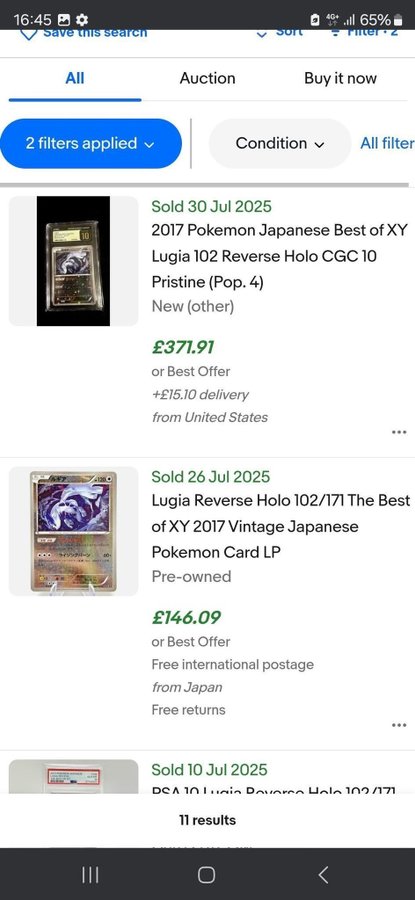The width and height of the screenshot is (415, 900).
Task: Open the Lugia 102 CGC 10 Pristine listing title
Action: point(280,256)
